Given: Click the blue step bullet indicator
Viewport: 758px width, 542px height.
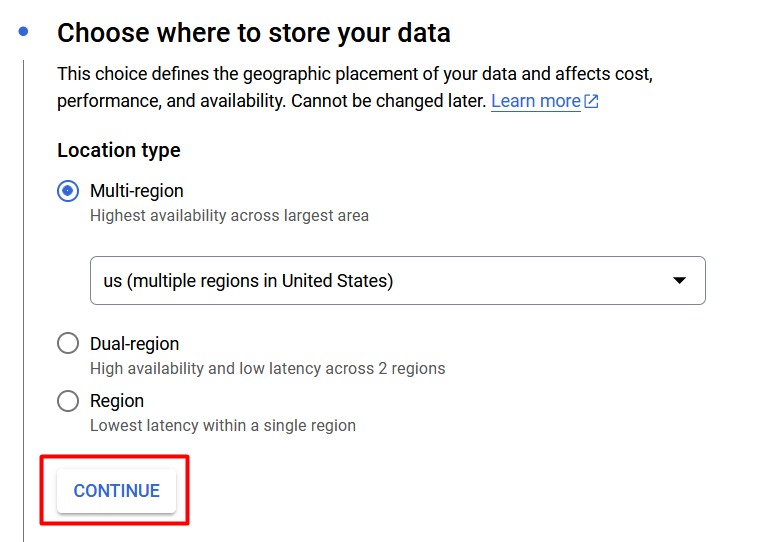Looking at the screenshot, I should click(23, 32).
